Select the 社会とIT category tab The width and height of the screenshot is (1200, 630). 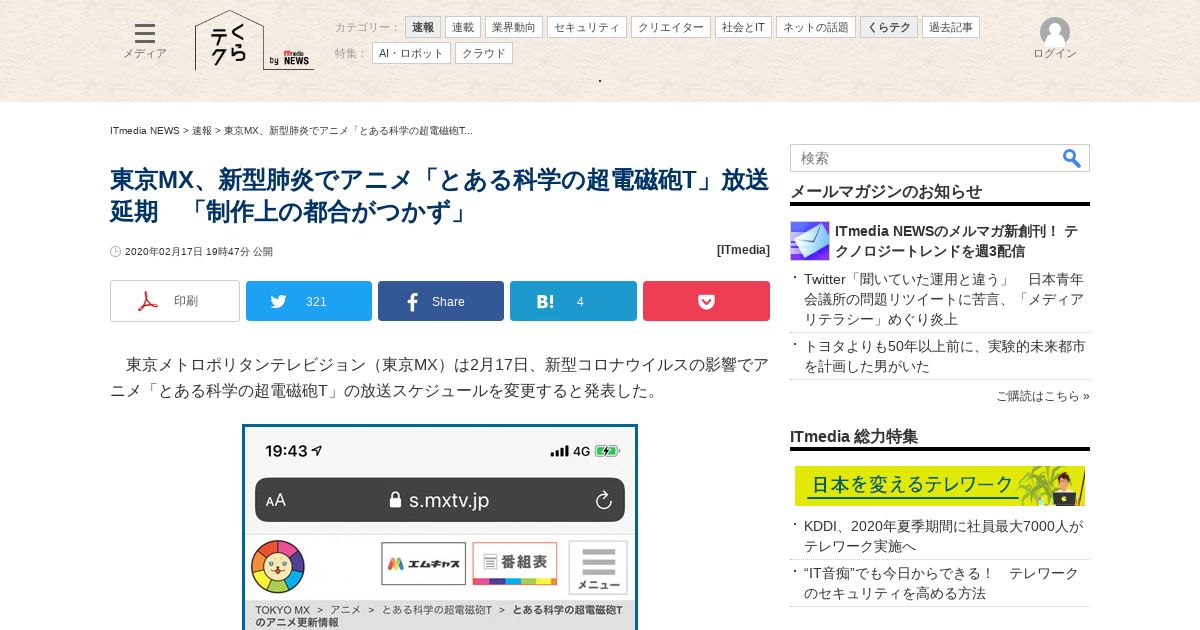pos(743,27)
